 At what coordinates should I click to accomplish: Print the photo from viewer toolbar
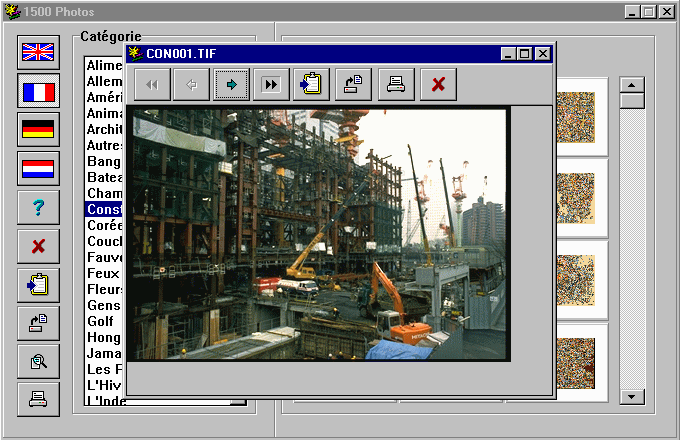(x=396, y=85)
